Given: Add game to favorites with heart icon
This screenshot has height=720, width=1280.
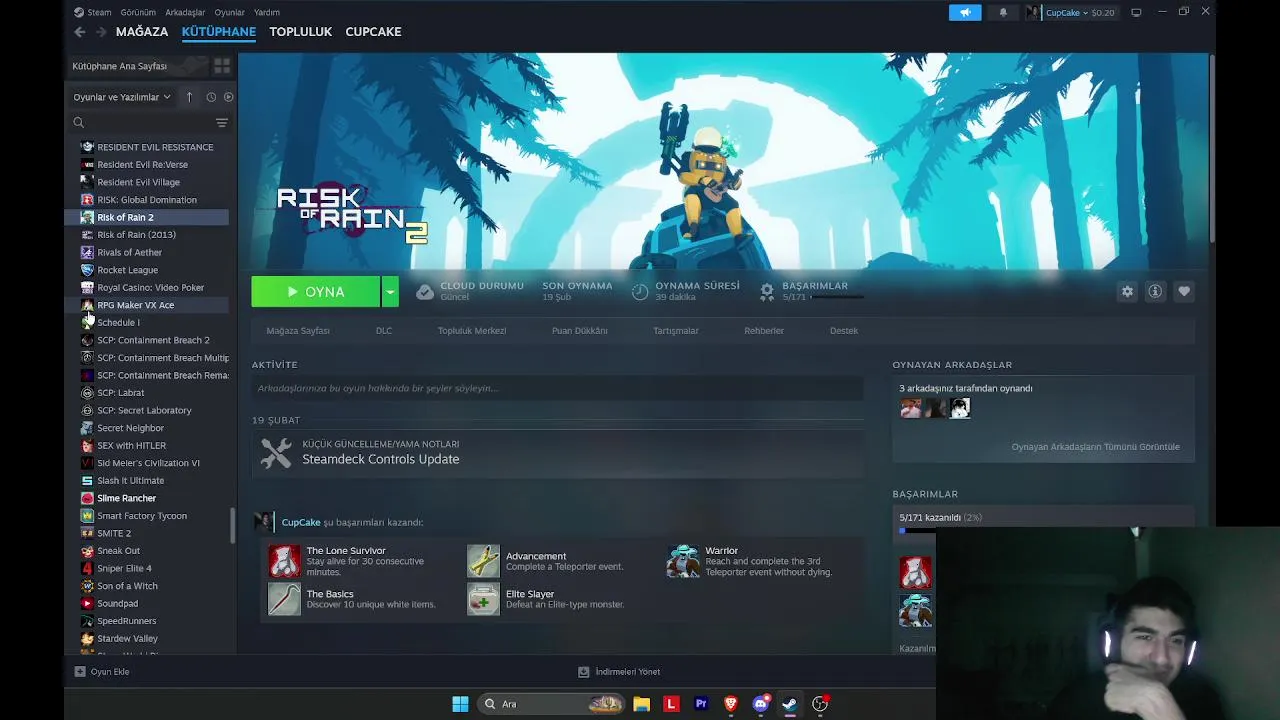Looking at the screenshot, I should (x=1184, y=291).
